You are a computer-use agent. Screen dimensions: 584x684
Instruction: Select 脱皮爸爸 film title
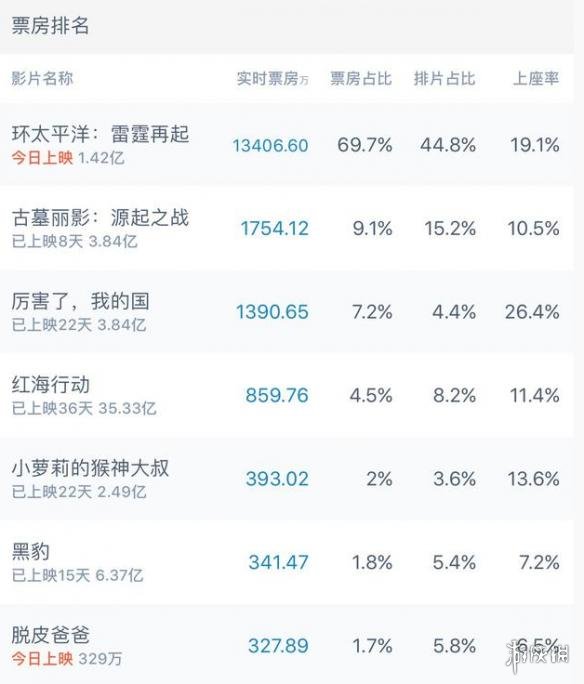(51, 635)
